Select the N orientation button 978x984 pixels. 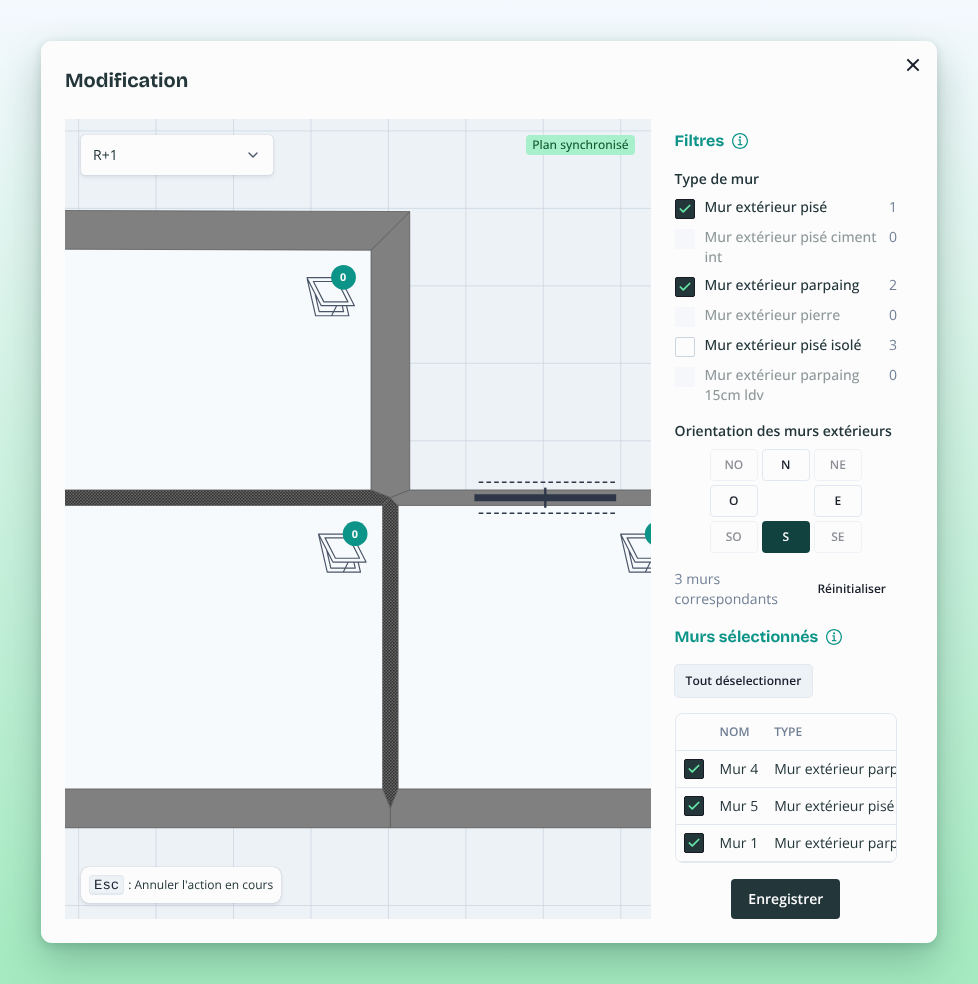coord(785,465)
